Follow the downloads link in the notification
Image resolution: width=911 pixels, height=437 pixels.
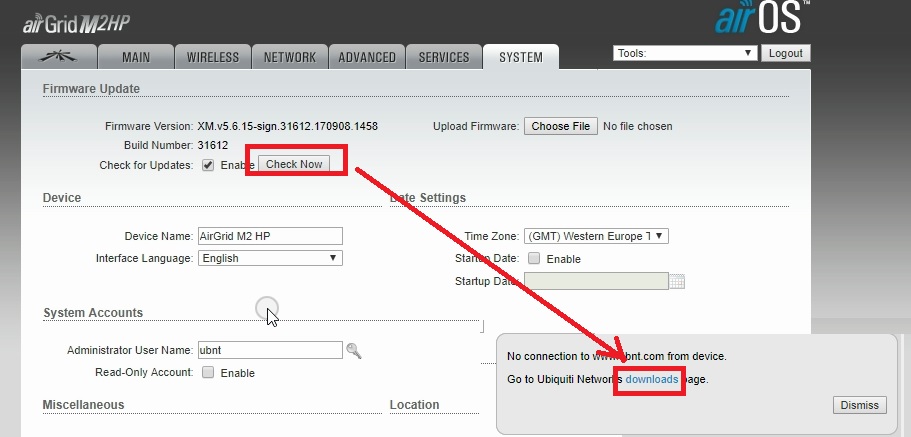[652, 380]
